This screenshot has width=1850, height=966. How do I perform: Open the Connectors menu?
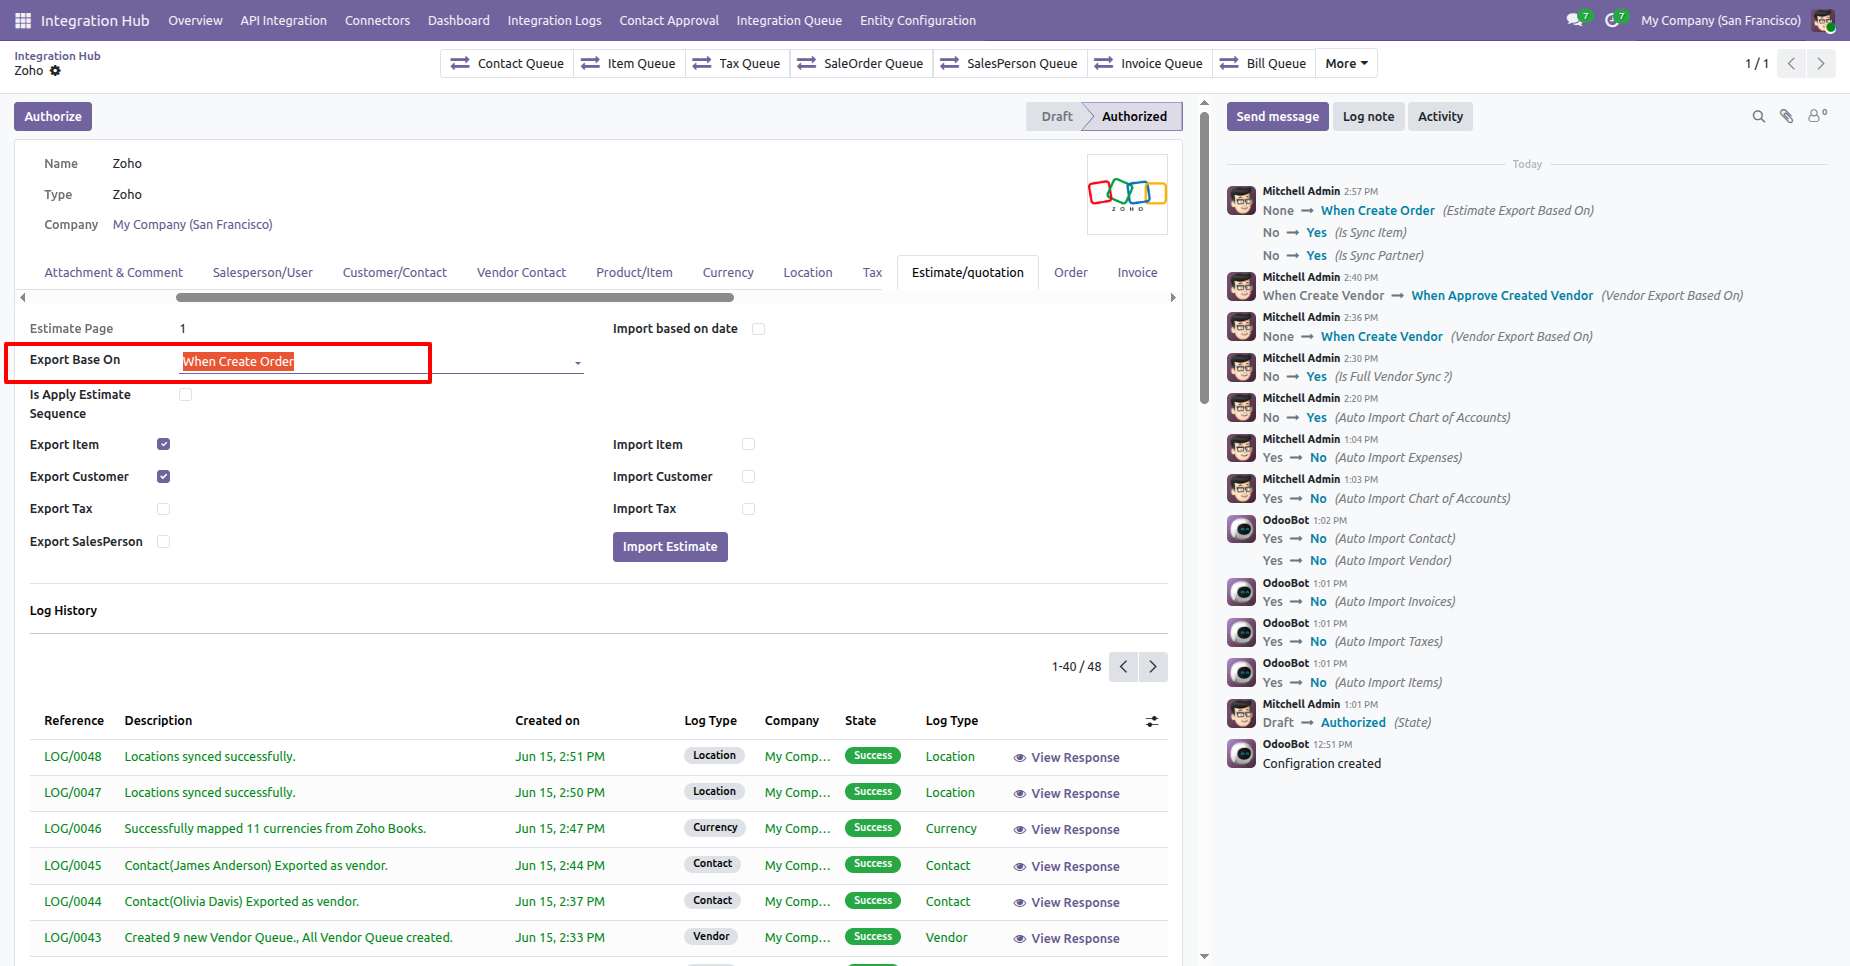click(x=377, y=20)
